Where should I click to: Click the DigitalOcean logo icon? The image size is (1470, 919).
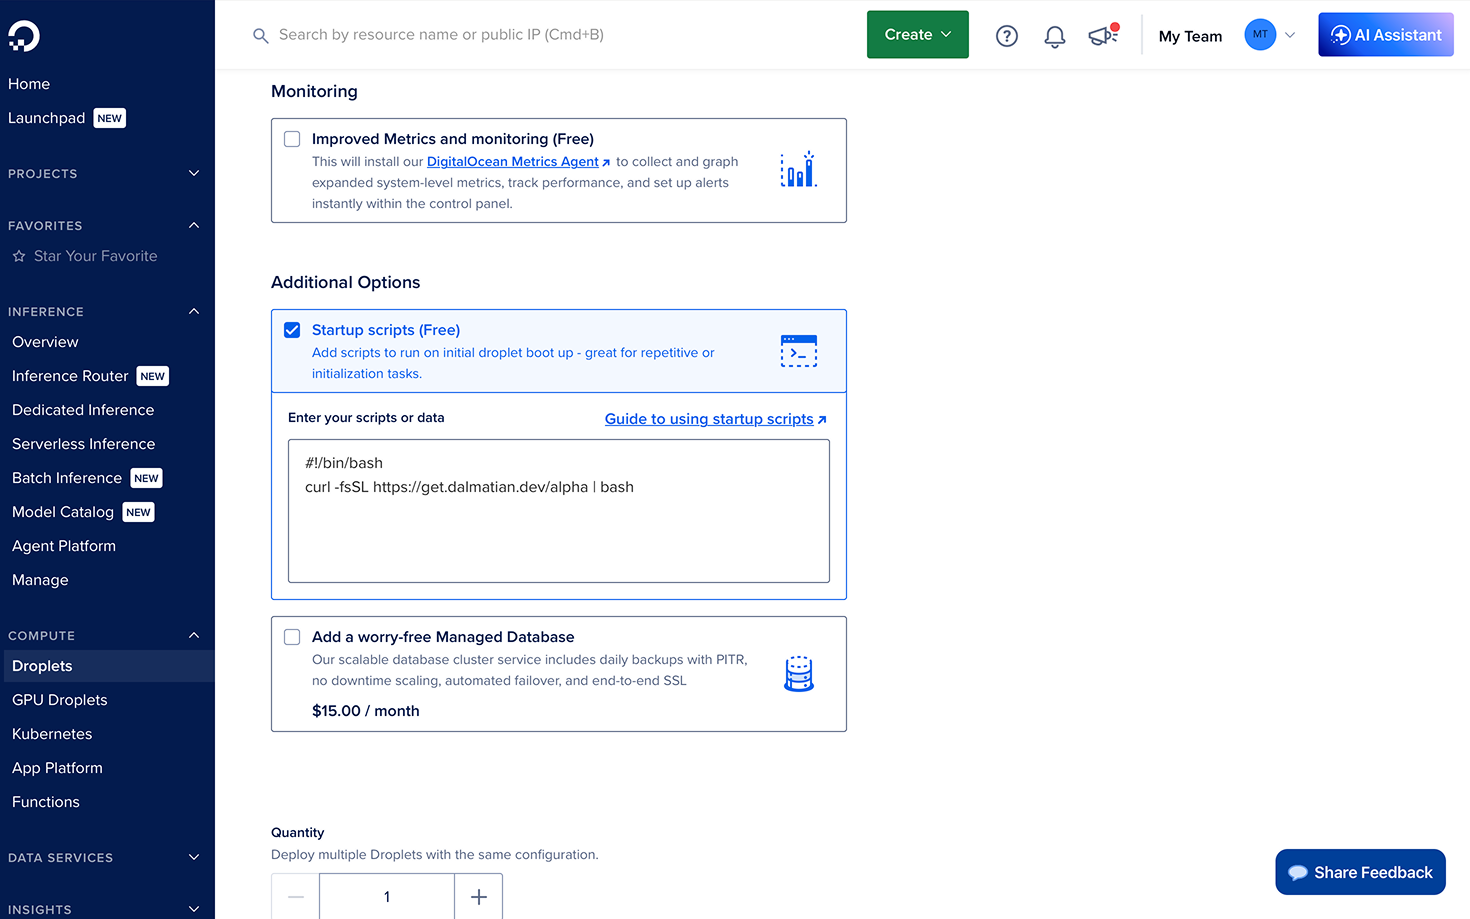(x=24, y=36)
